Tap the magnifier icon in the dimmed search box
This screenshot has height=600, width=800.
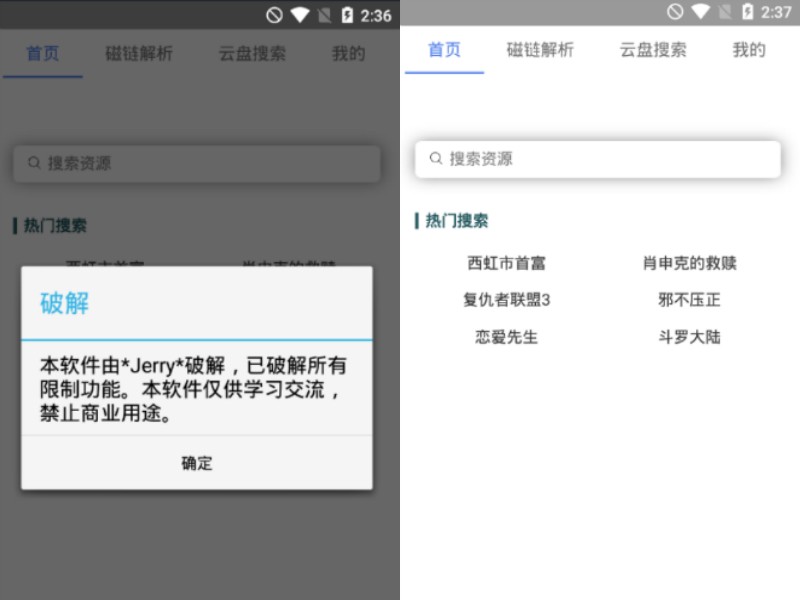(x=34, y=163)
